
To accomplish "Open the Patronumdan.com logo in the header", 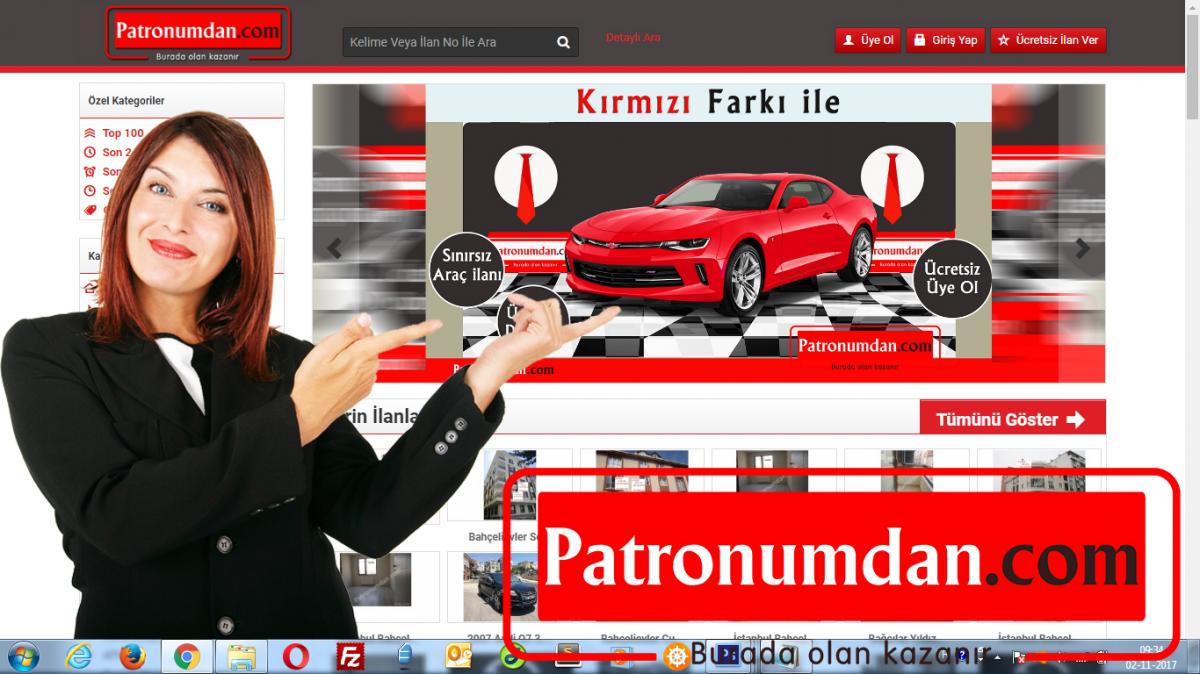I will (198, 33).
